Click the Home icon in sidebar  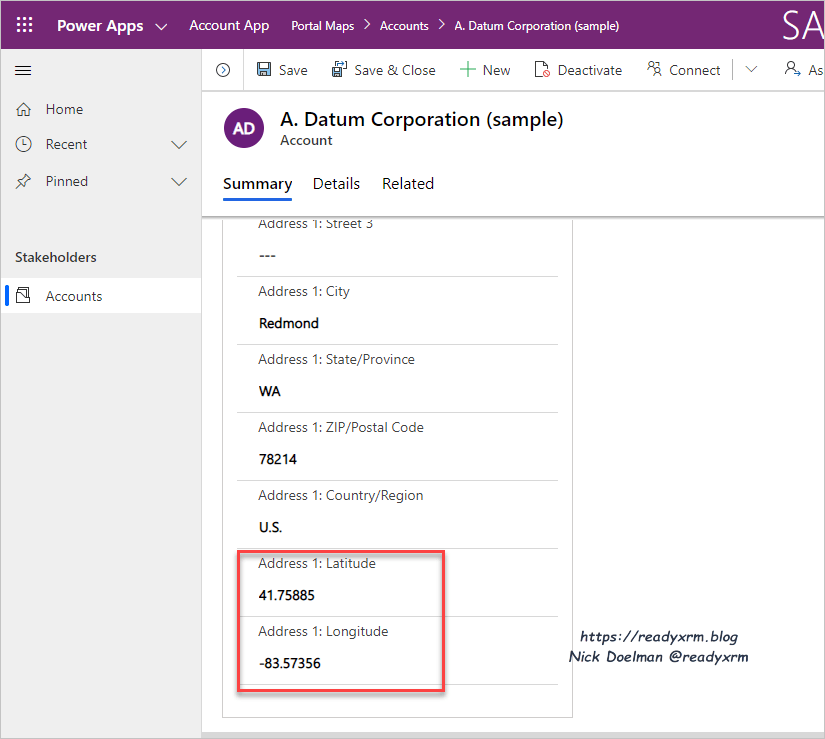(x=24, y=109)
